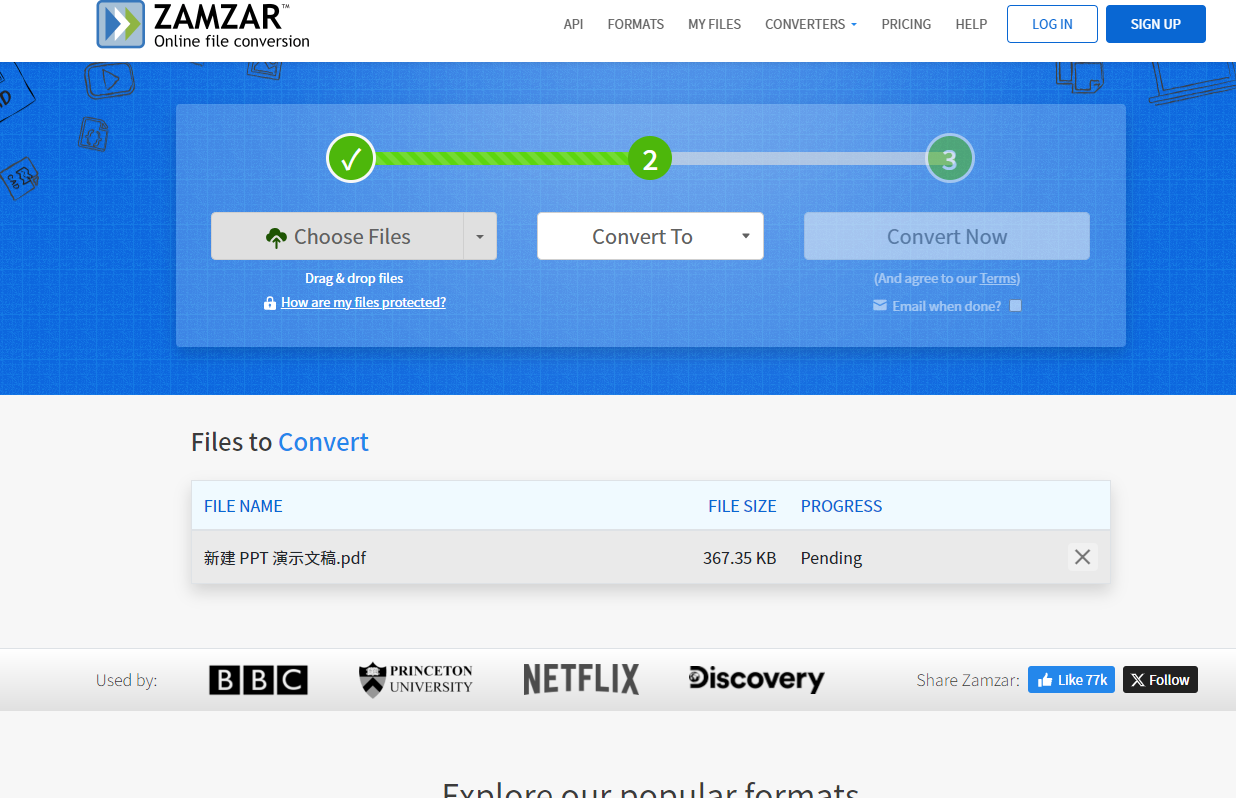1236x798 pixels.
Task: Click the green checkmark step one circle
Action: [351, 158]
